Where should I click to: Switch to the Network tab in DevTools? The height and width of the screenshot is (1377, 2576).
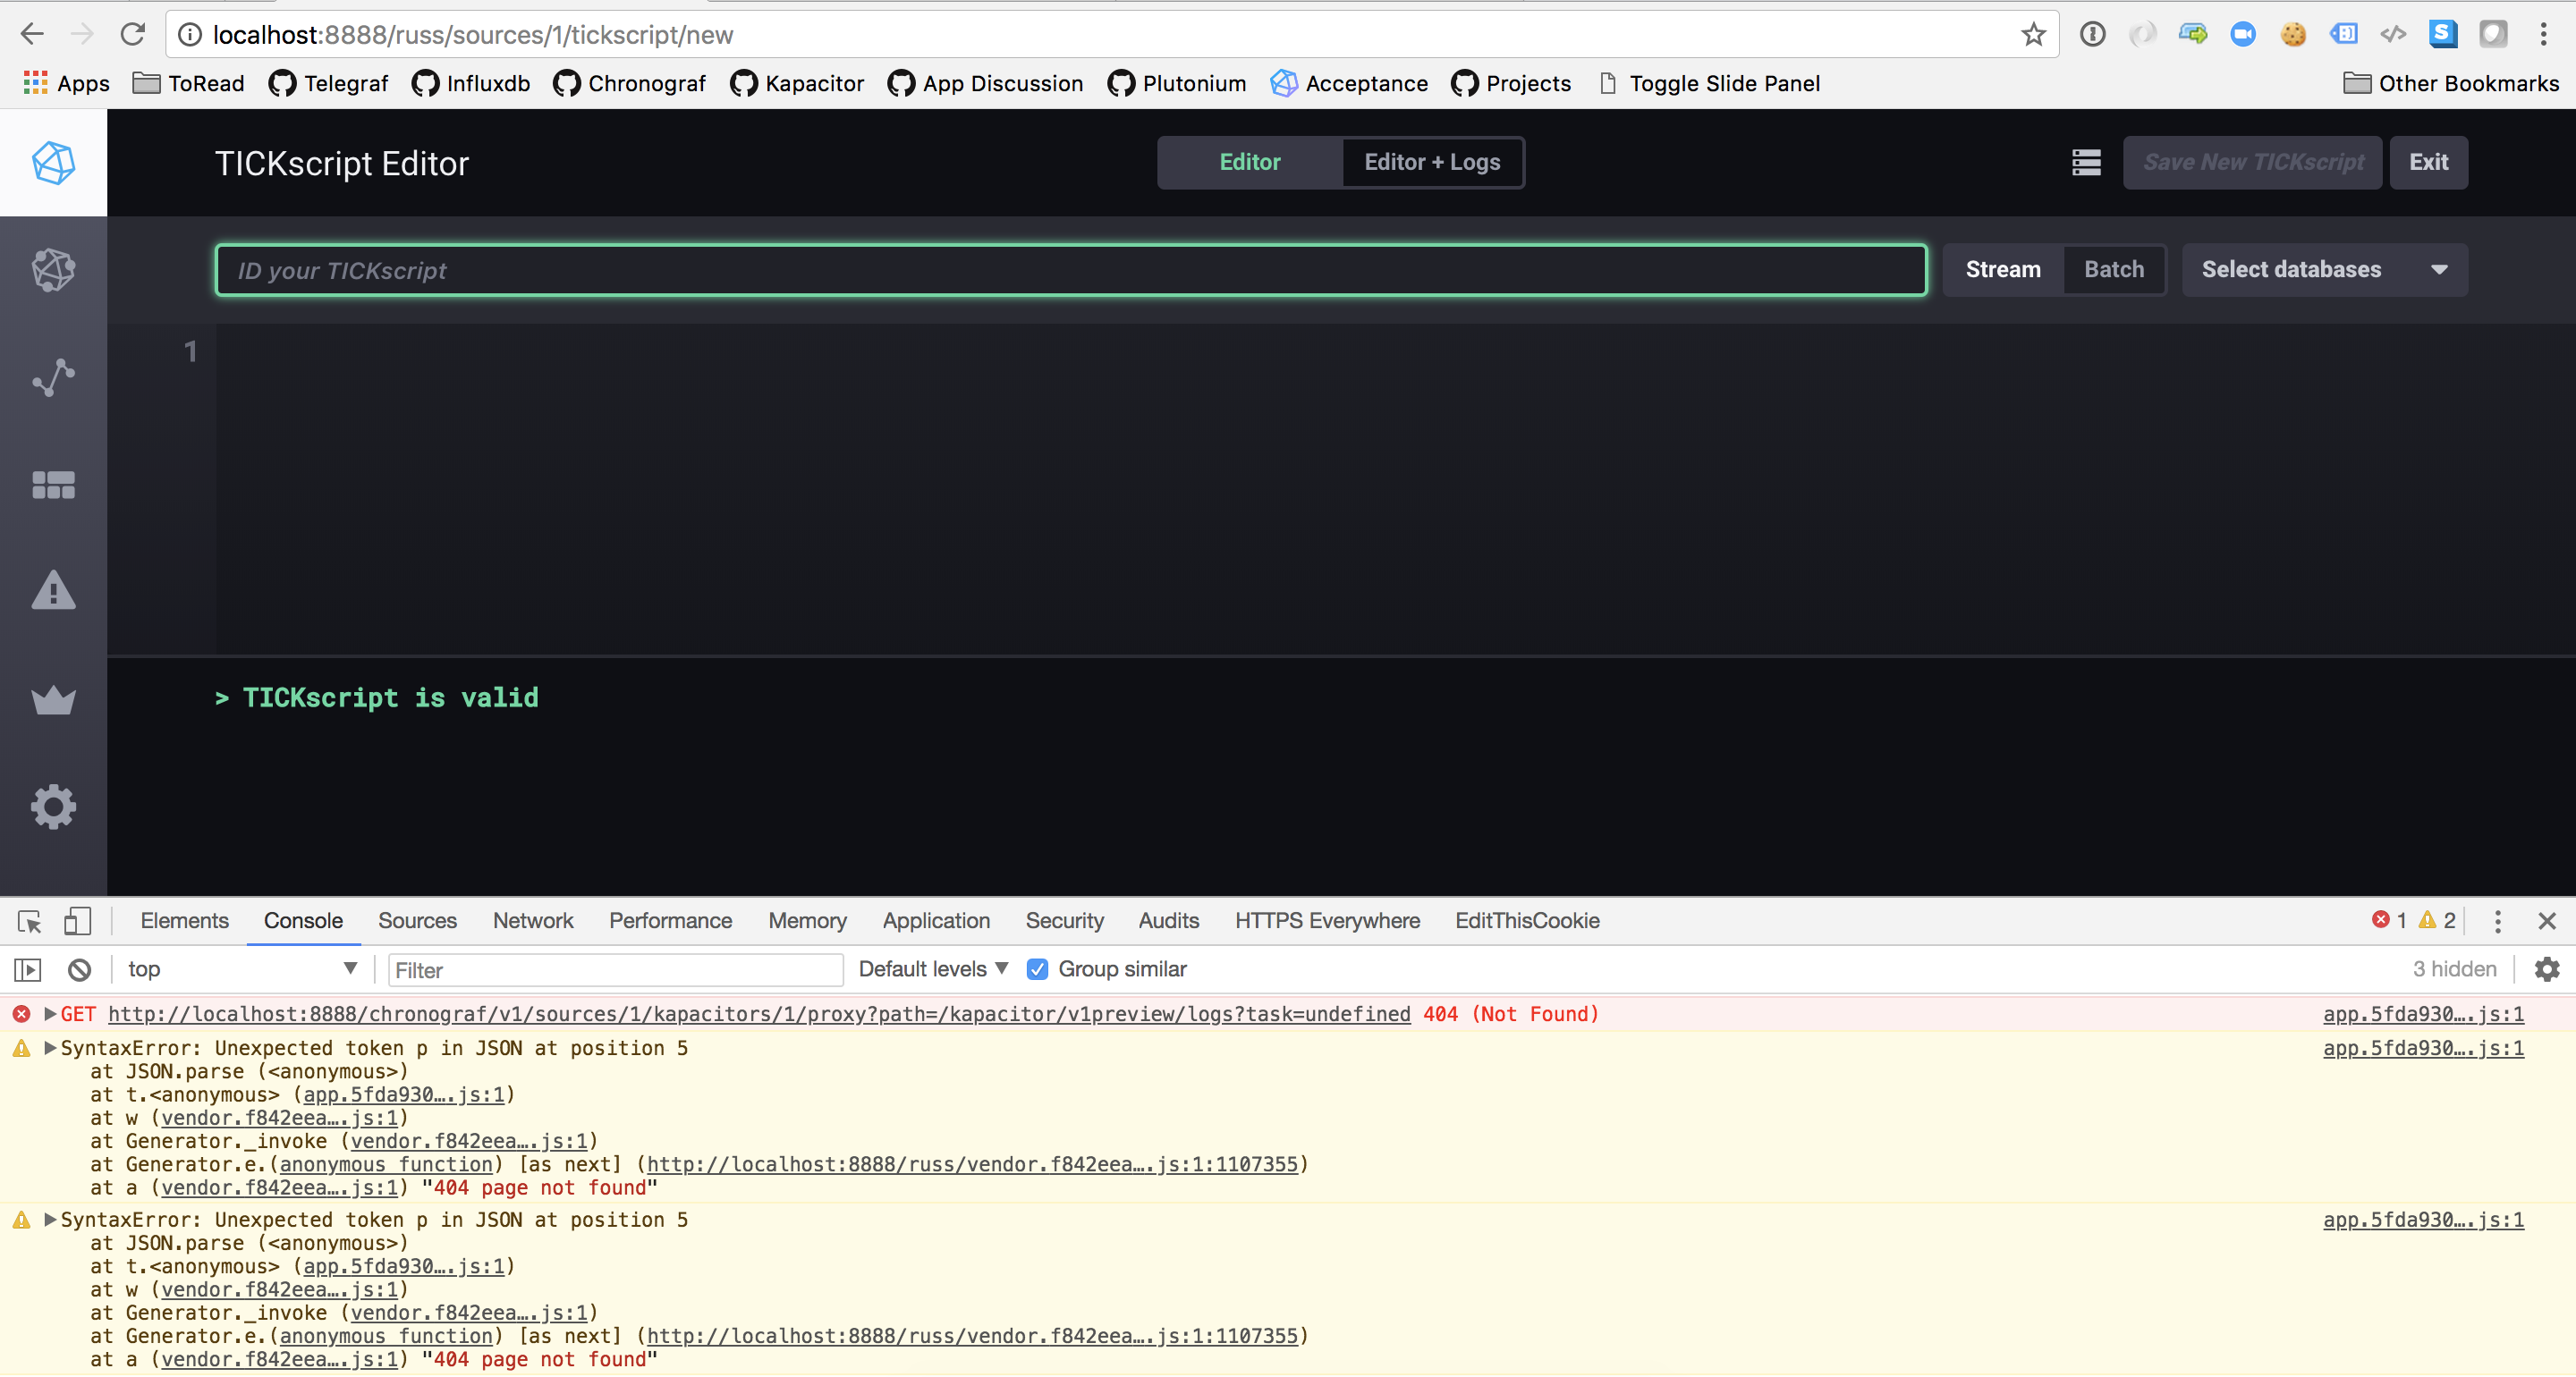point(532,921)
